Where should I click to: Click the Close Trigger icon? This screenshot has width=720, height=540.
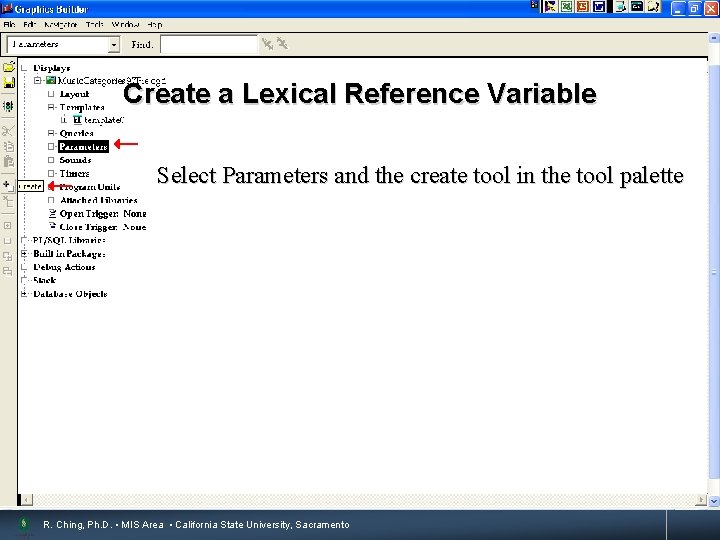(x=52, y=226)
